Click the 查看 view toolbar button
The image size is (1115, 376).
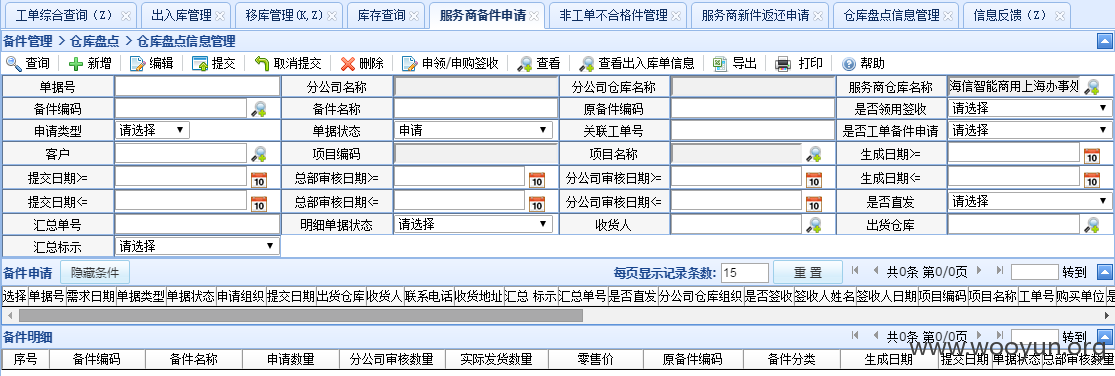[x=538, y=64]
